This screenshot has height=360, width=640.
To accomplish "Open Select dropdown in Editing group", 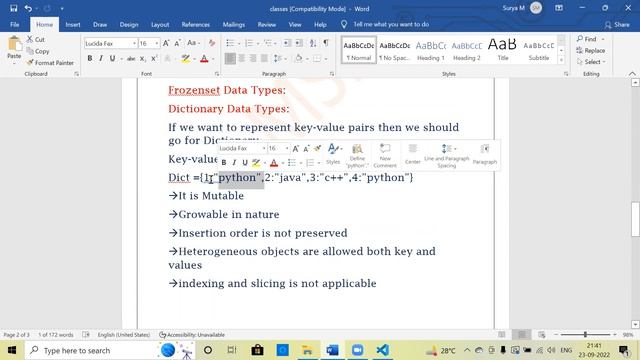I will [592, 62].
